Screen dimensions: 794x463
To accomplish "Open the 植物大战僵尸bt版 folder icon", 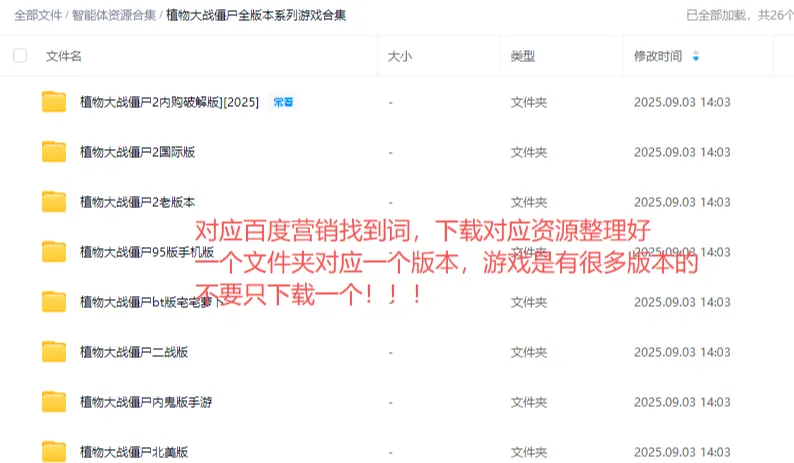I will point(54,302).
